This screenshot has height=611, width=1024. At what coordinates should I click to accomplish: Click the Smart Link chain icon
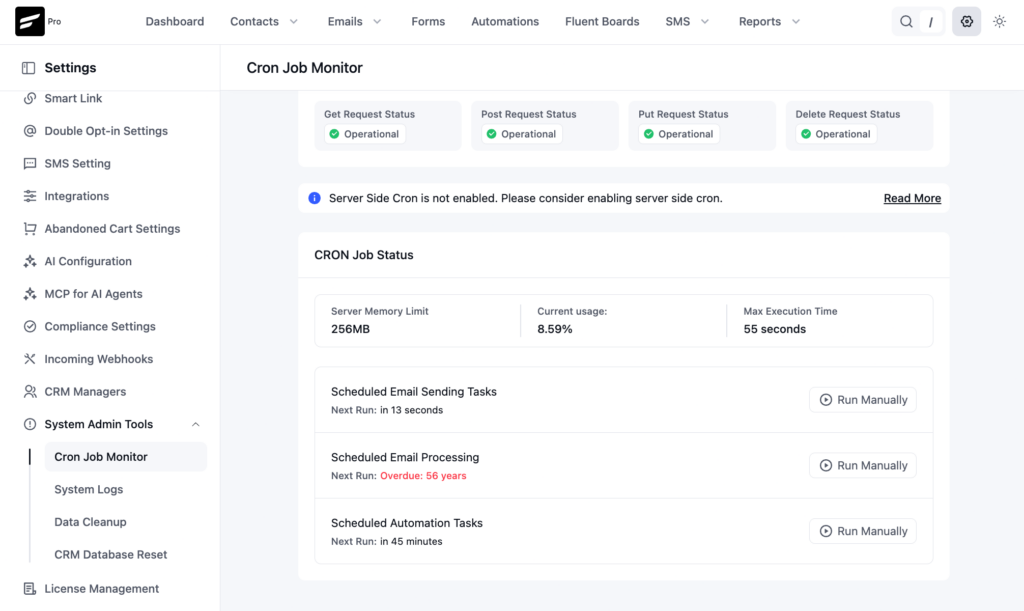(x=29, y=99)
